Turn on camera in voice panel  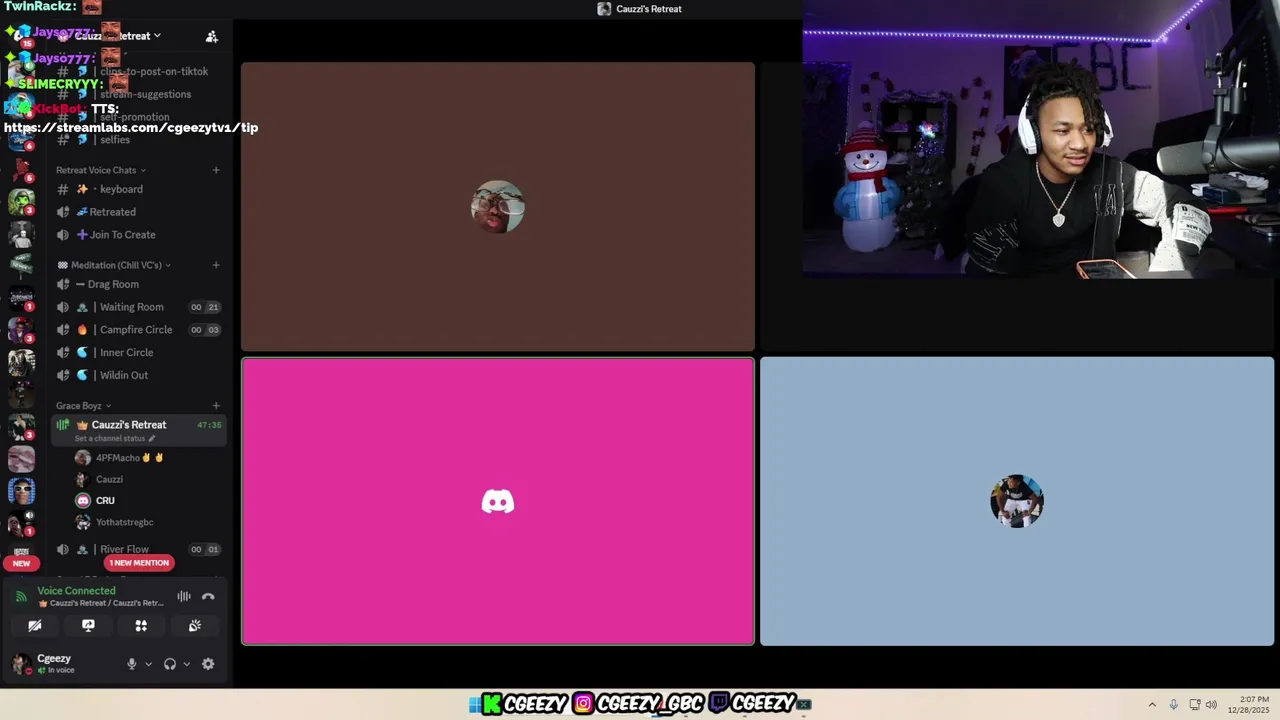[x=35, y=625]
